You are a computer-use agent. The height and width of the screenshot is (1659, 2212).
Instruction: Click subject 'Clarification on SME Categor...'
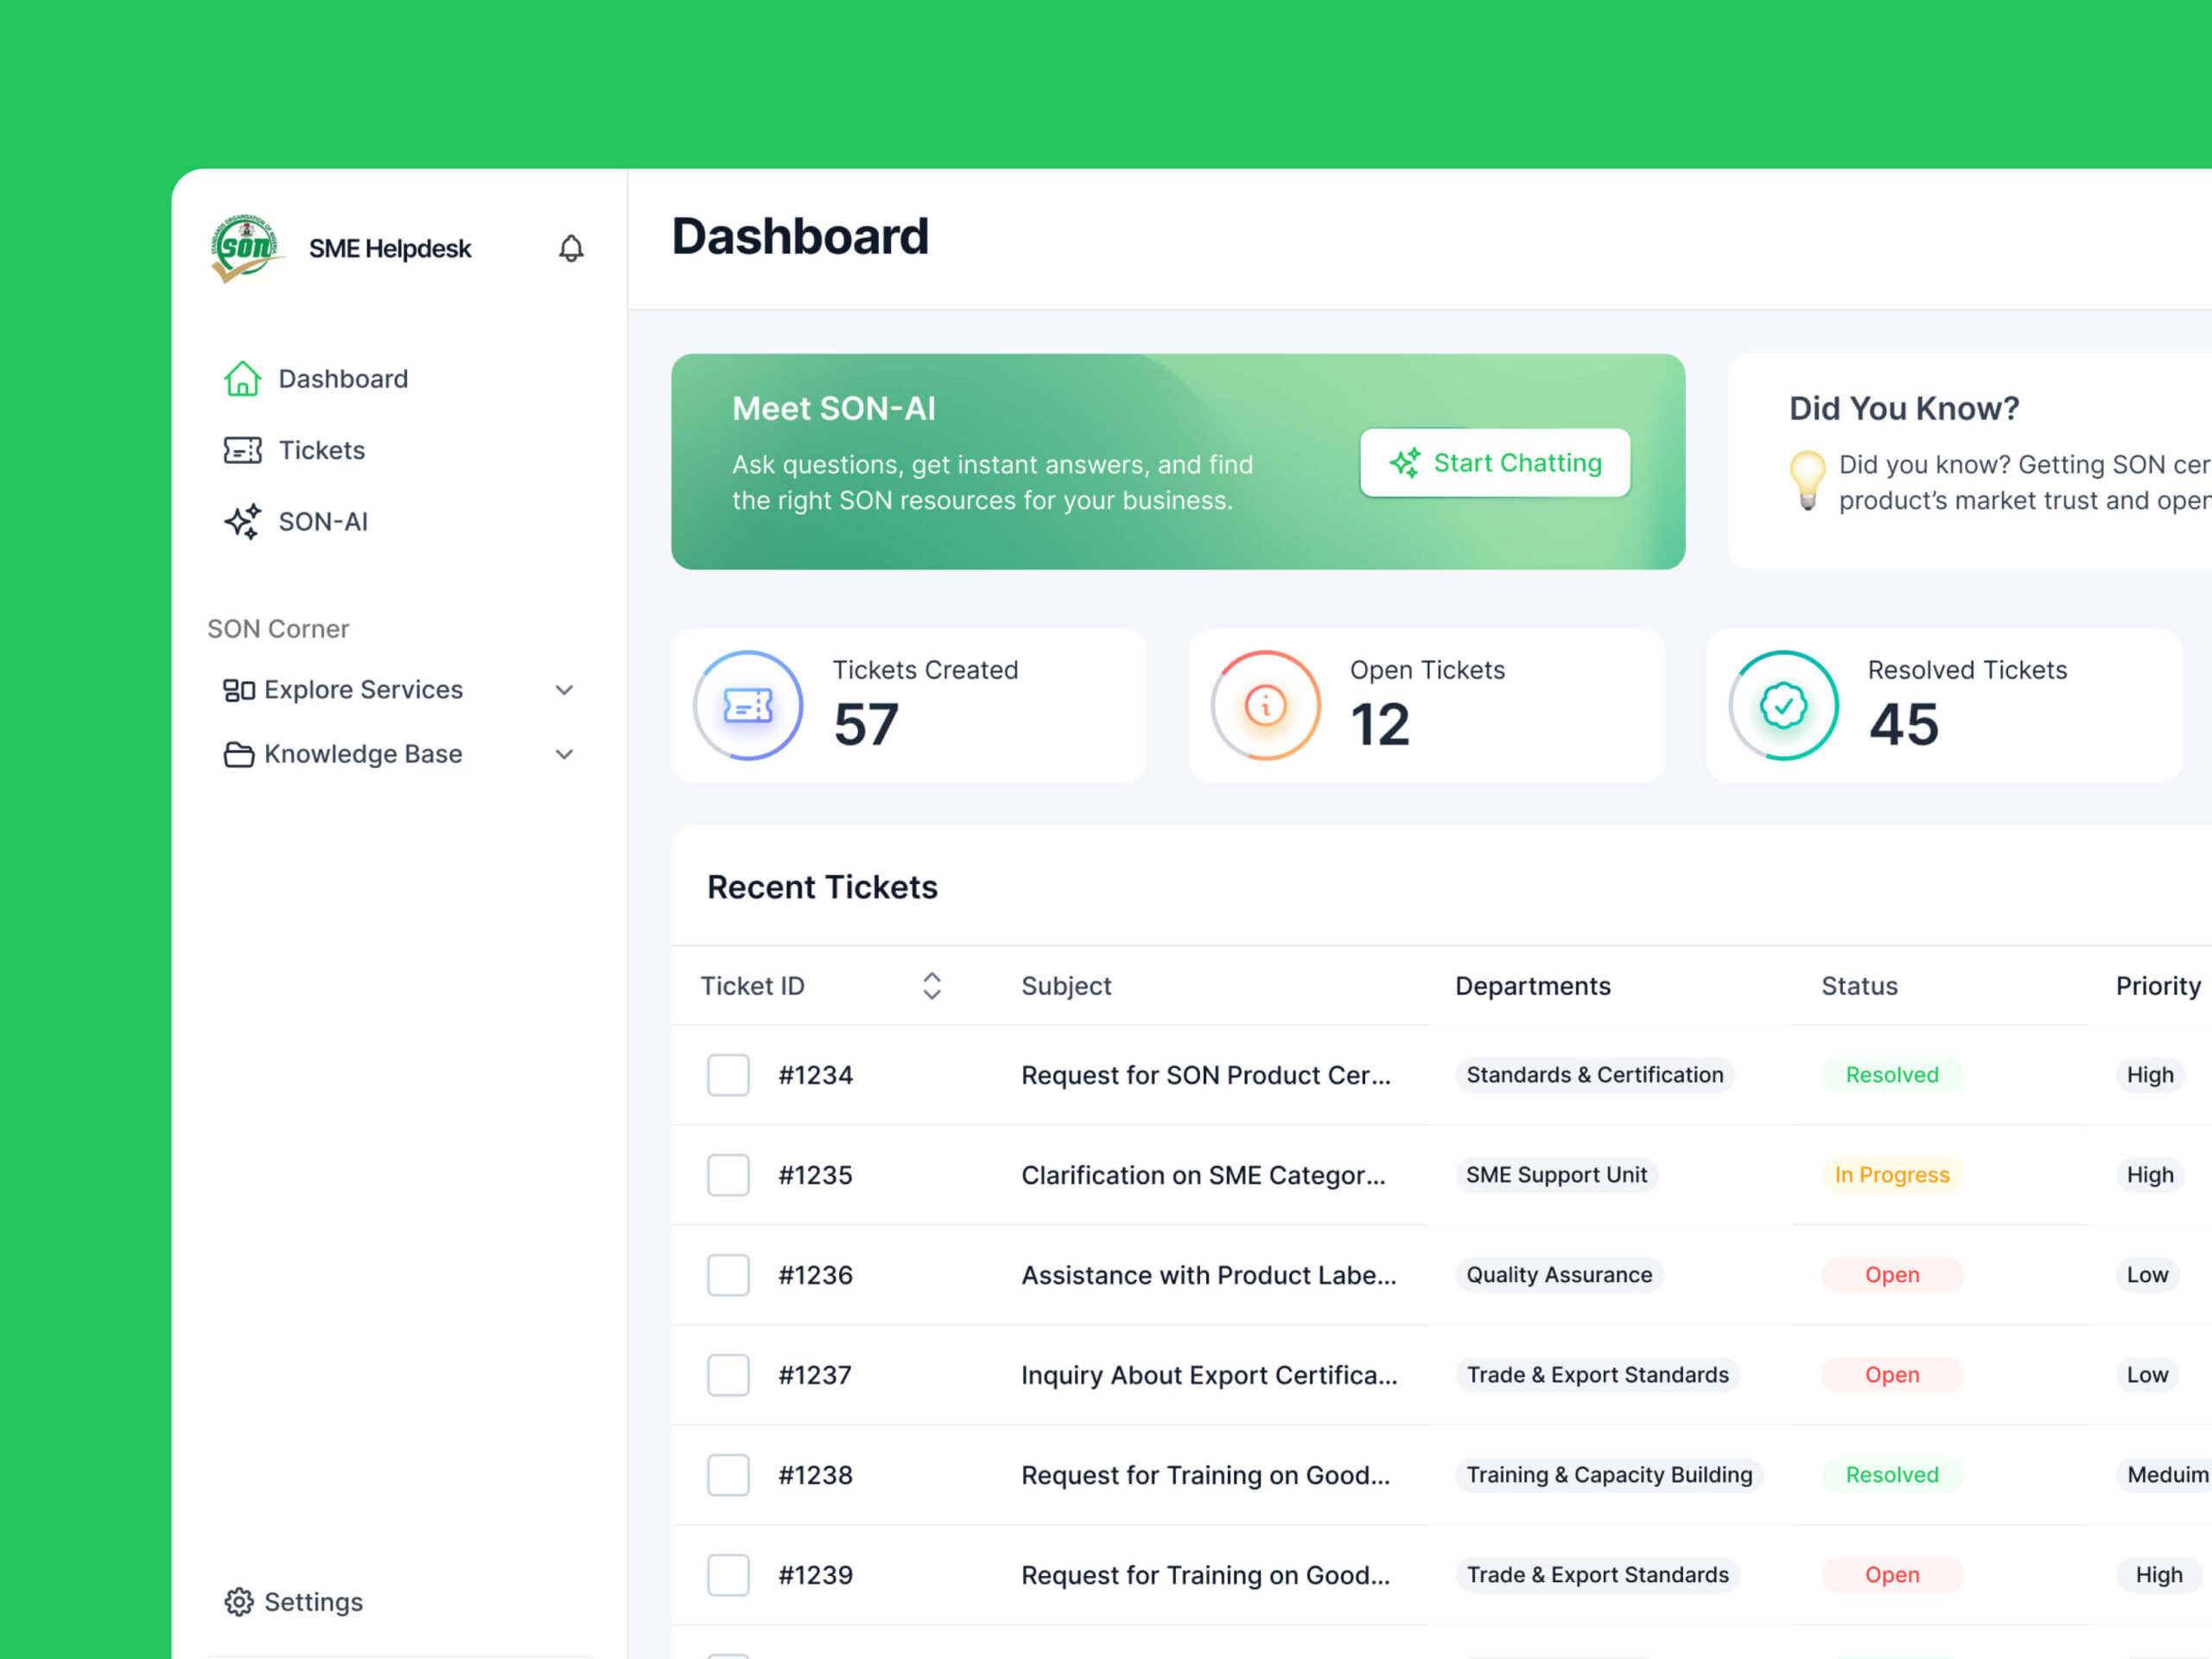click(x=1203, y=1175)
